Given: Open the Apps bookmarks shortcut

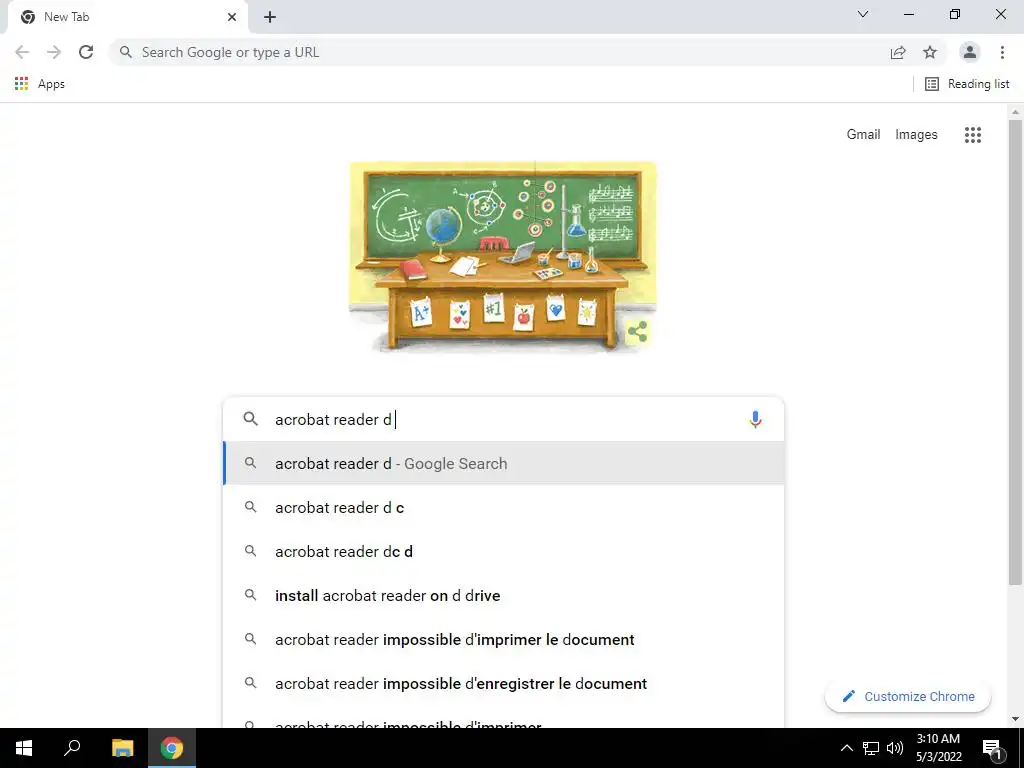Looking at the screenshot, I should pyautogui.click(x=39, y=84).
